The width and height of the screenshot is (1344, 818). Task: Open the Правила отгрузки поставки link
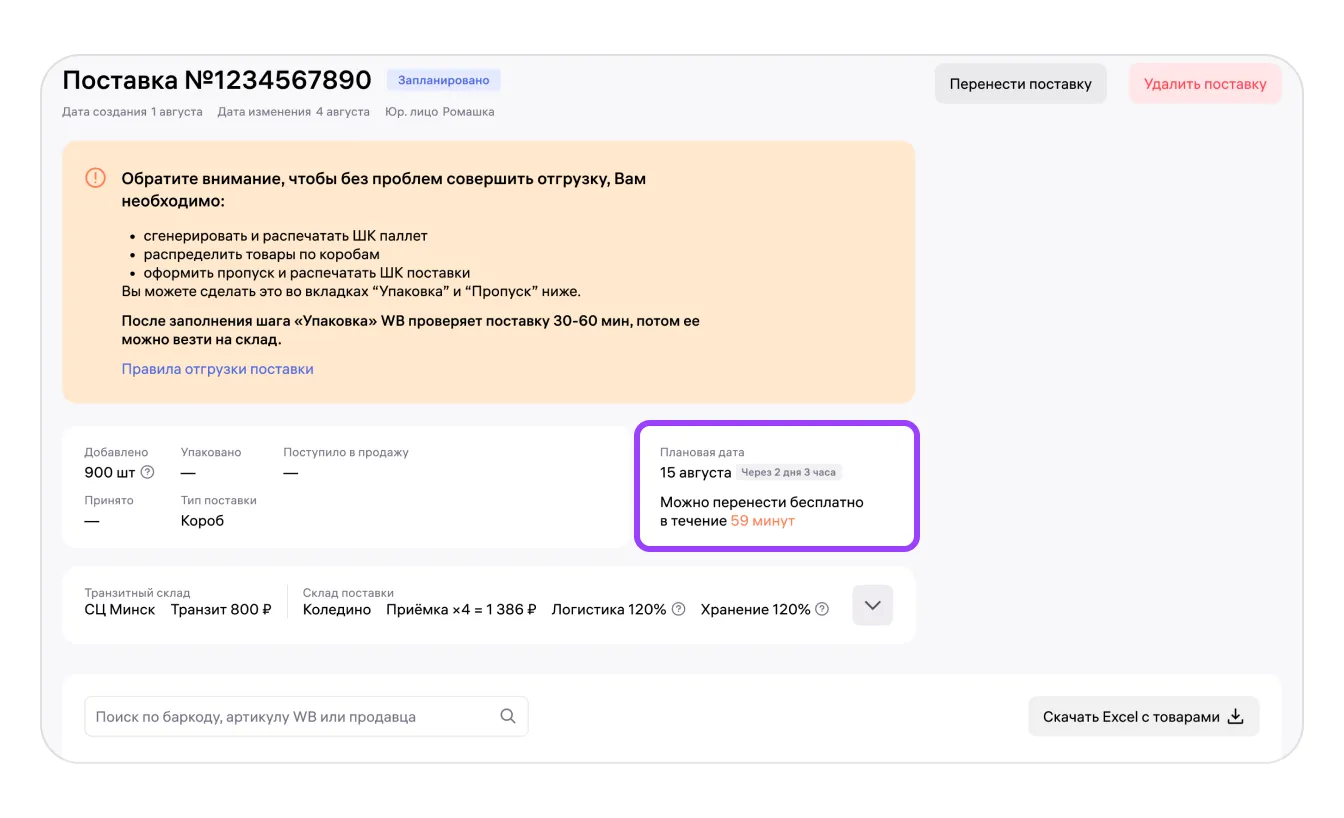tap(217, 369)
